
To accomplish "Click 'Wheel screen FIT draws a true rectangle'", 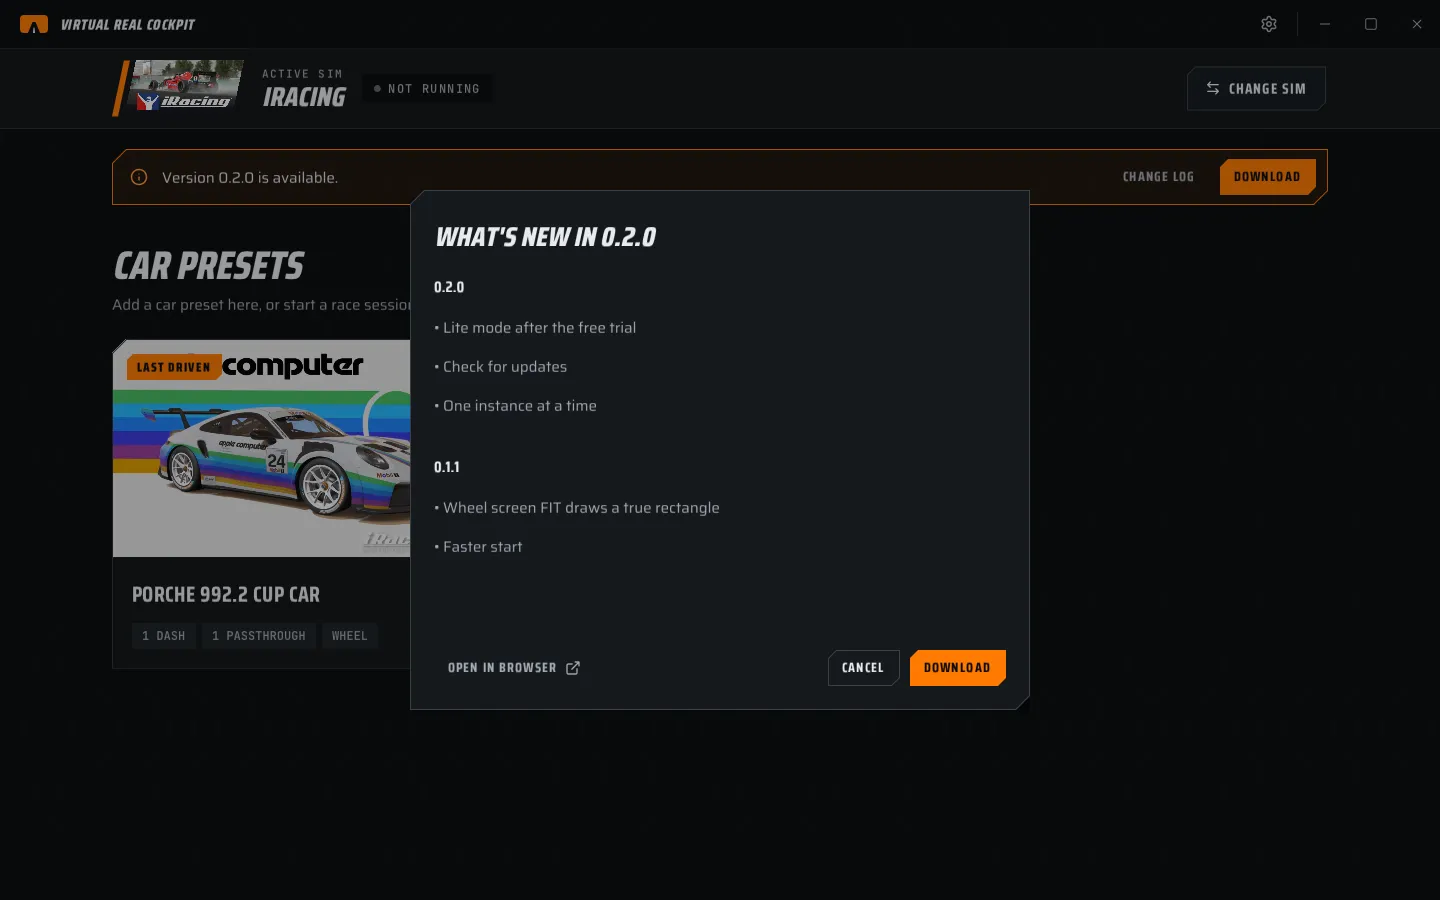I will [577, 508].
